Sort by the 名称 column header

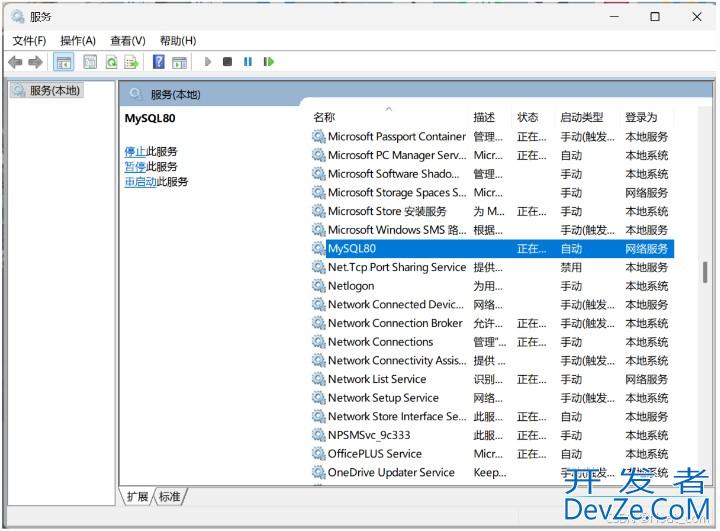tap(324, 117)
